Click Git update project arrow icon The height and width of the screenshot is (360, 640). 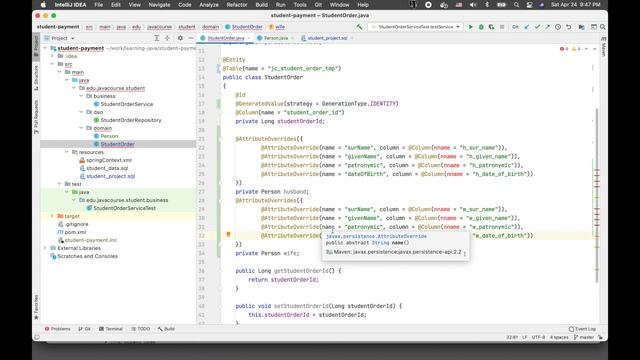click(x=527, y=27)
